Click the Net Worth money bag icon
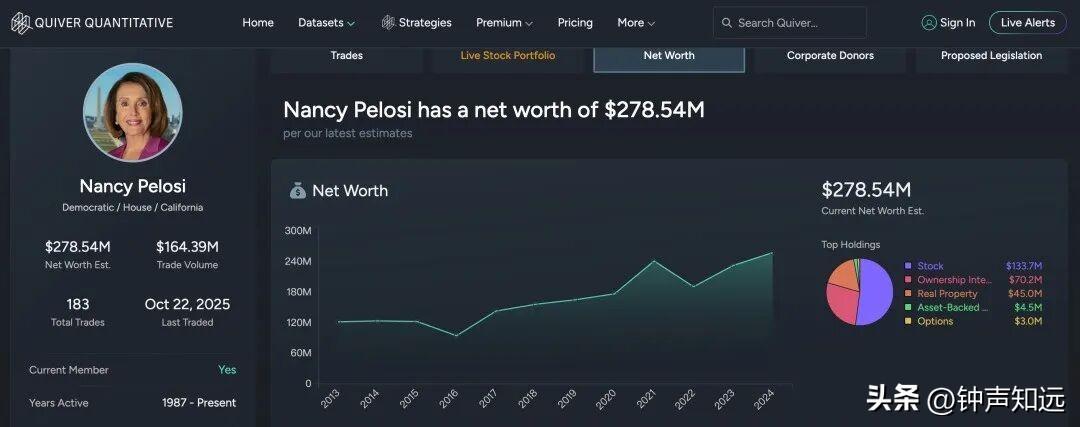Image resolution: width=1080 pixels, height=427 pixels. 297,190
